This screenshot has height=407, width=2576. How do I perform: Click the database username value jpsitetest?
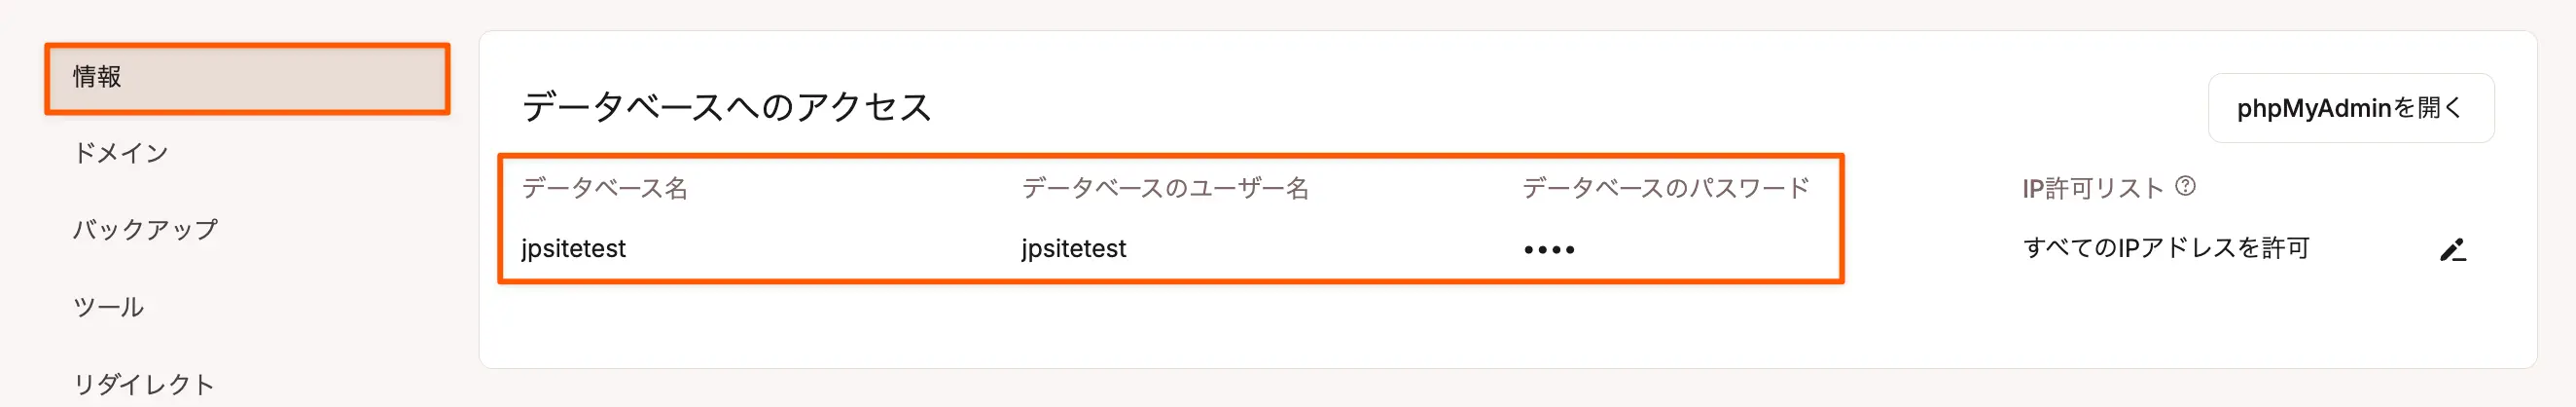1074,249
